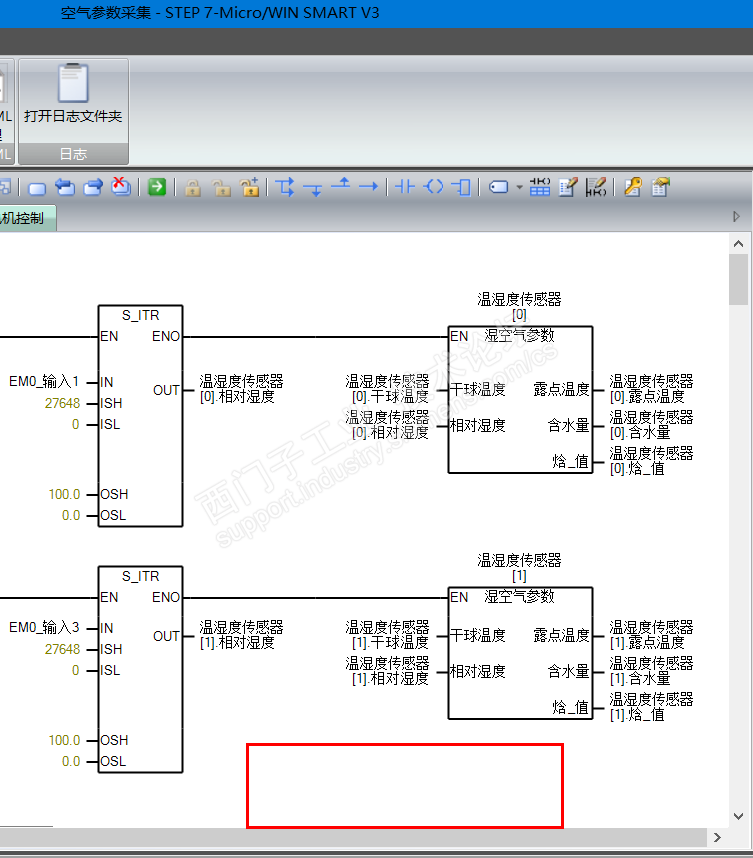Click the green arrow go-to icon

point(157,187)
